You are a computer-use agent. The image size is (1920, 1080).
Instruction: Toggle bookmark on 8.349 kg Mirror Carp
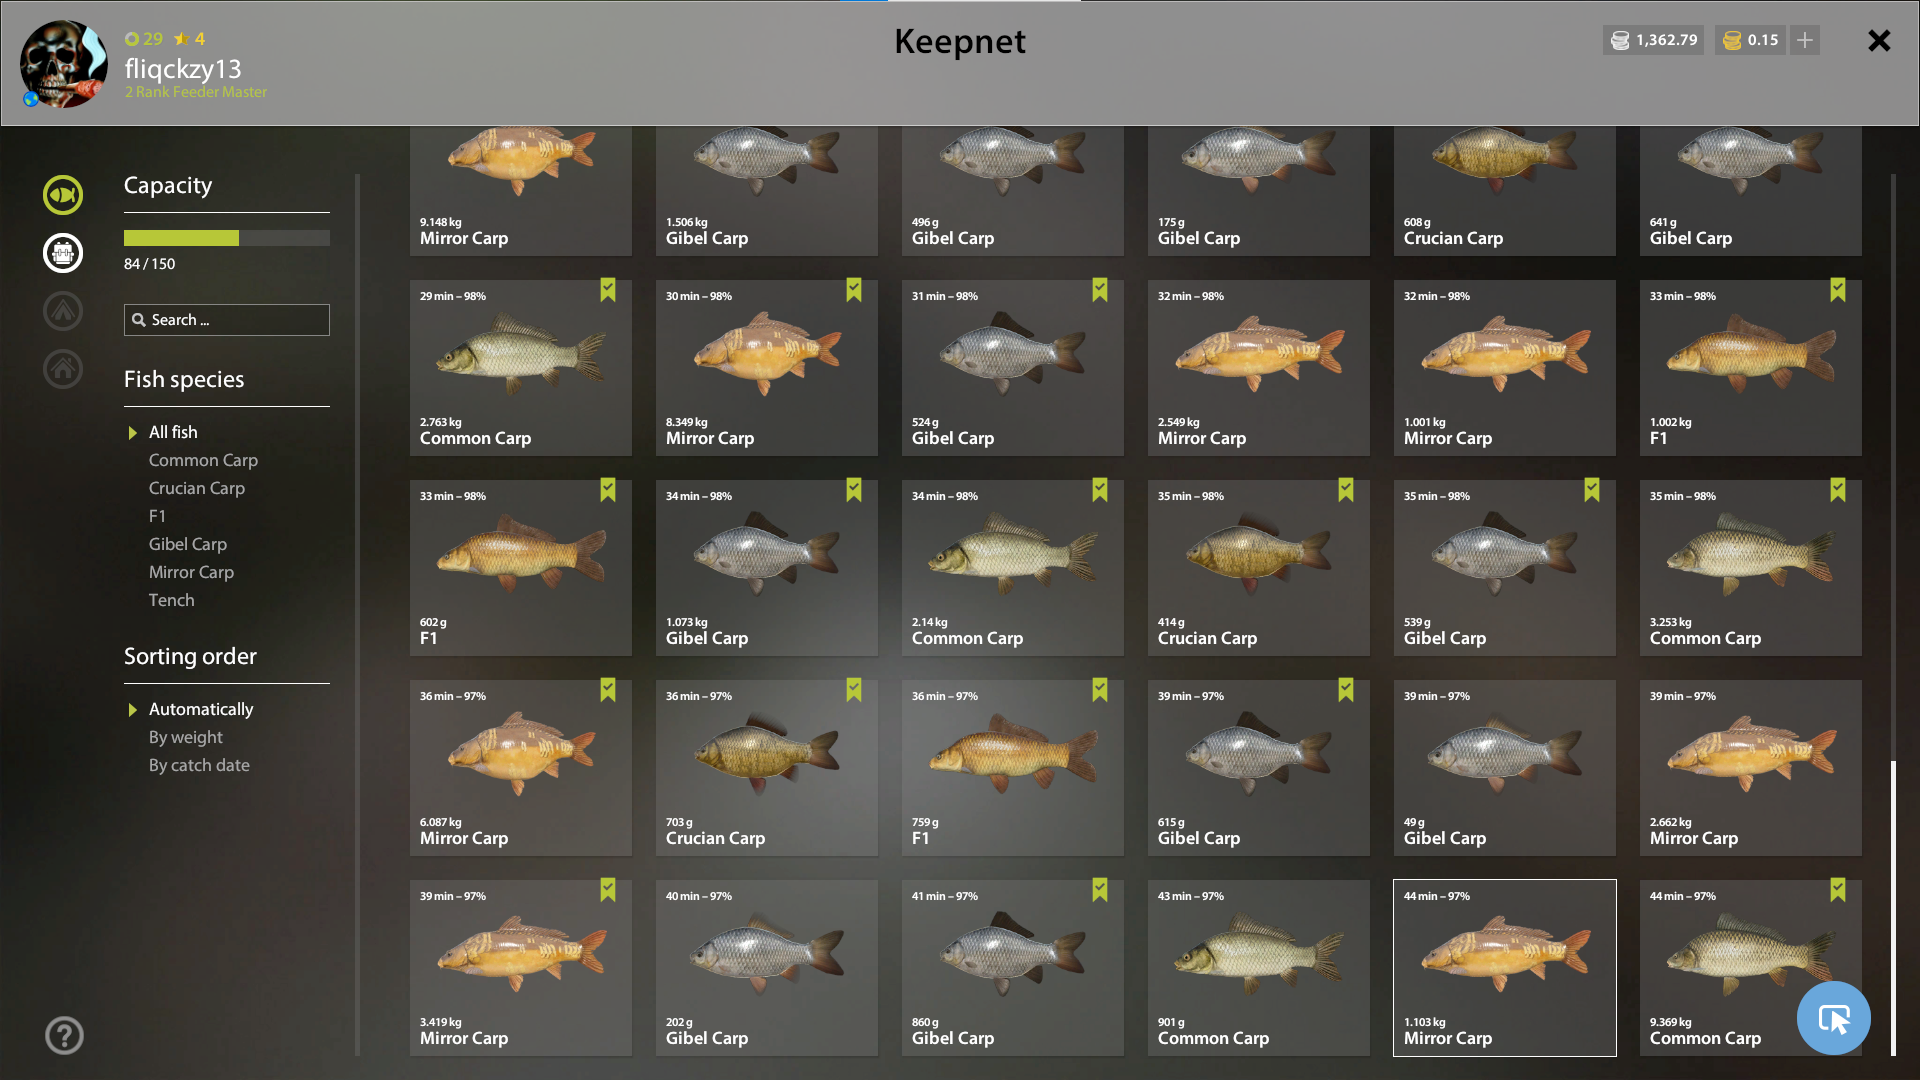point(854,290)
